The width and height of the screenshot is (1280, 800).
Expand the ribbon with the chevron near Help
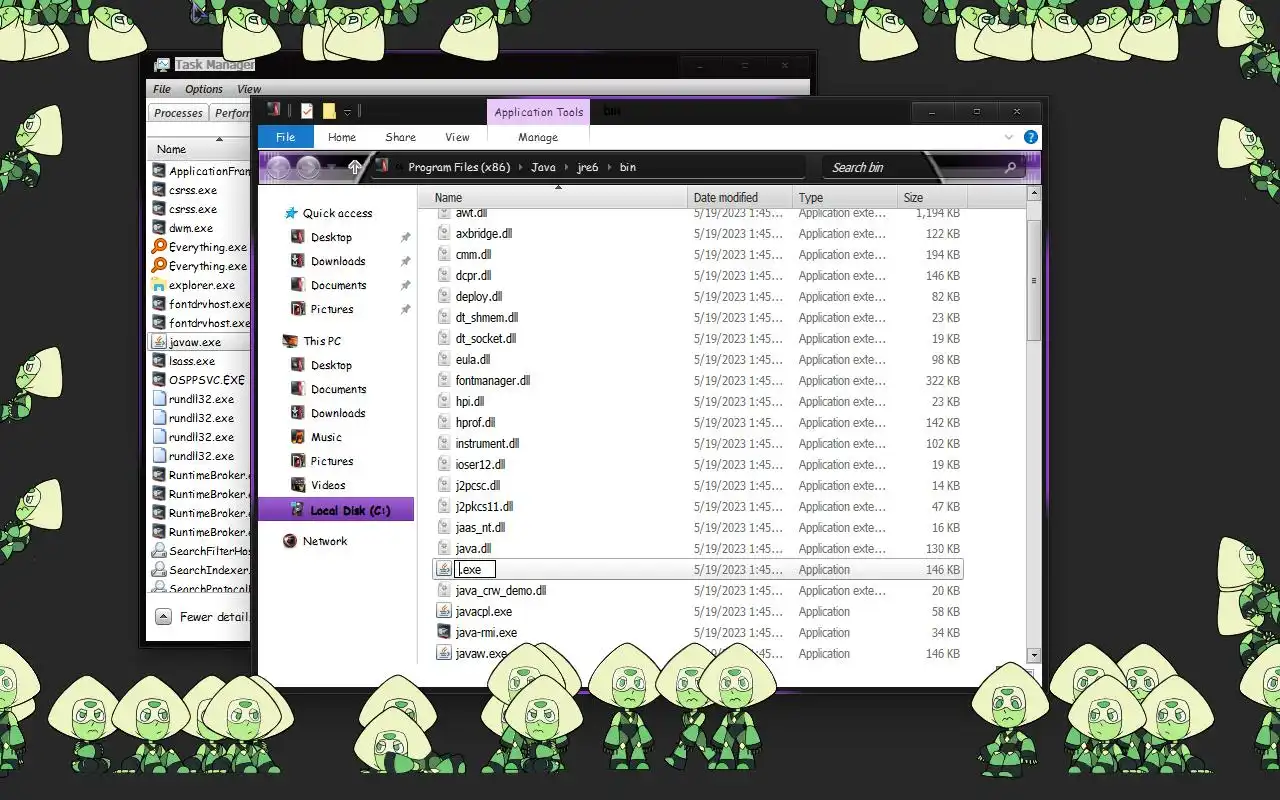tap(1009, 137)
